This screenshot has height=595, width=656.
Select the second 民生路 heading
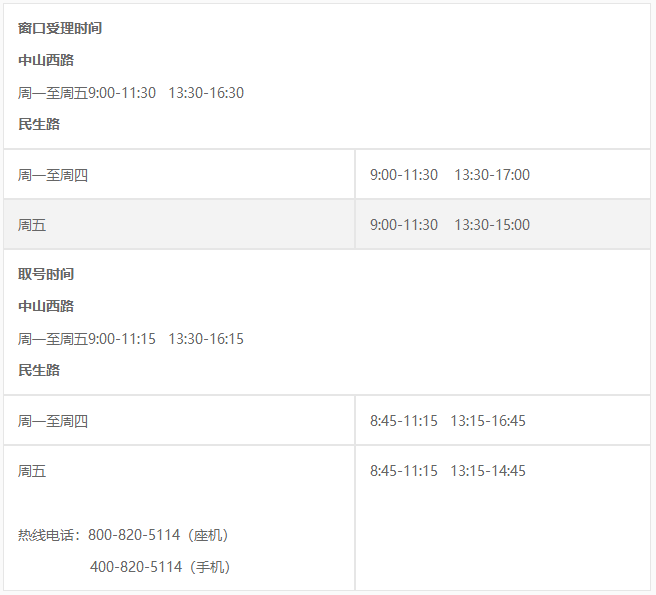tap(39, 370)
